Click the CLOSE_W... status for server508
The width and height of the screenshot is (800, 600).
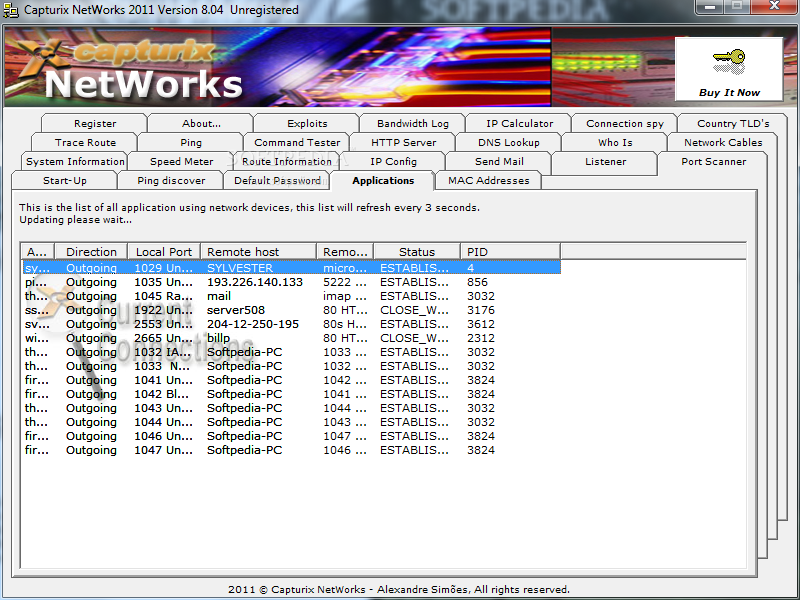pos(414,310)
